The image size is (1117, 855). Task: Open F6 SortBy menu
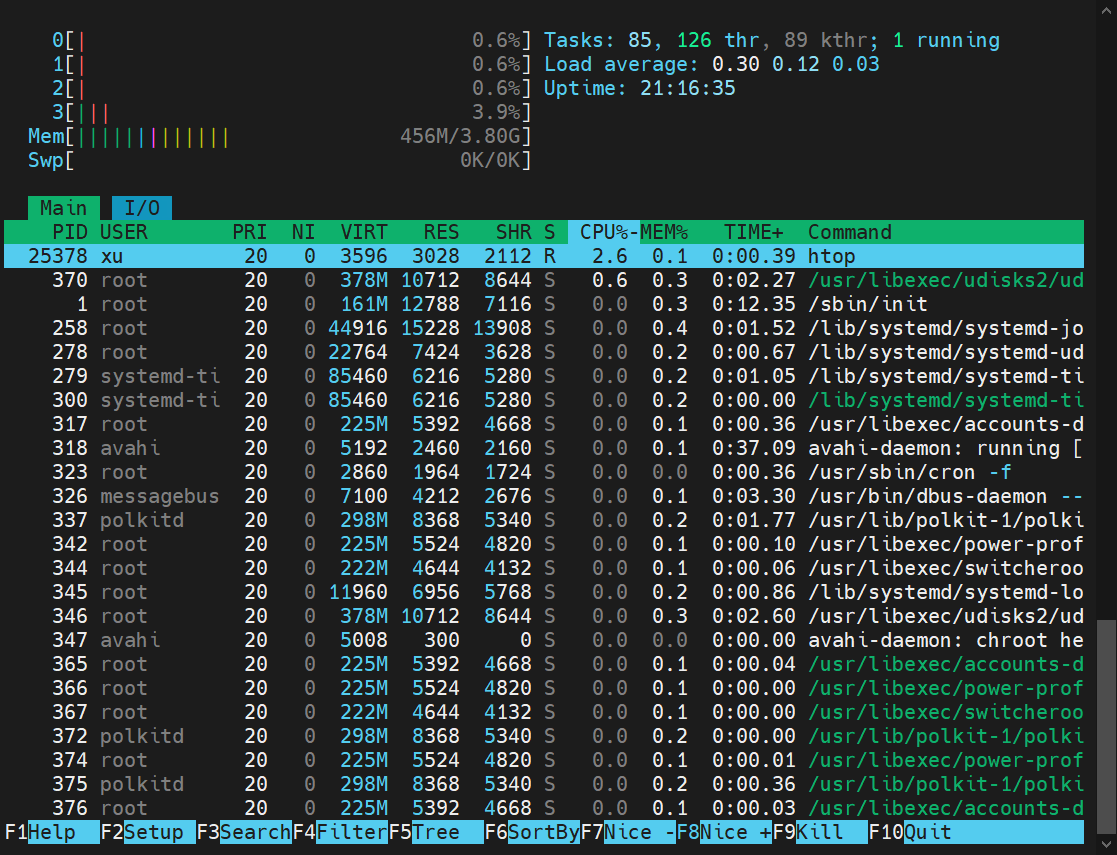pos(532,832)
